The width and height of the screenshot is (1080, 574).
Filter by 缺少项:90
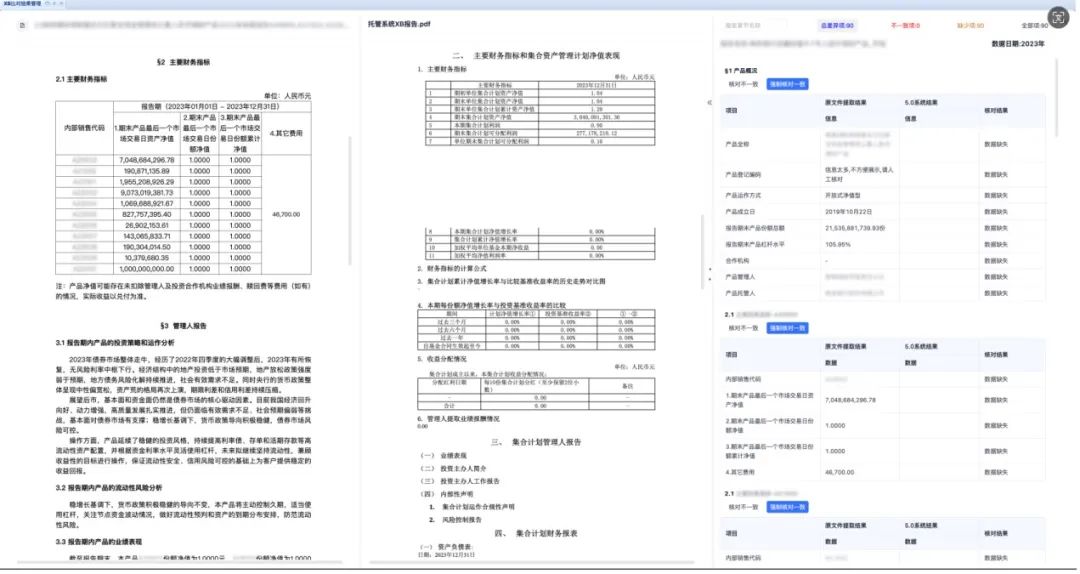click(x=970, y=25)
